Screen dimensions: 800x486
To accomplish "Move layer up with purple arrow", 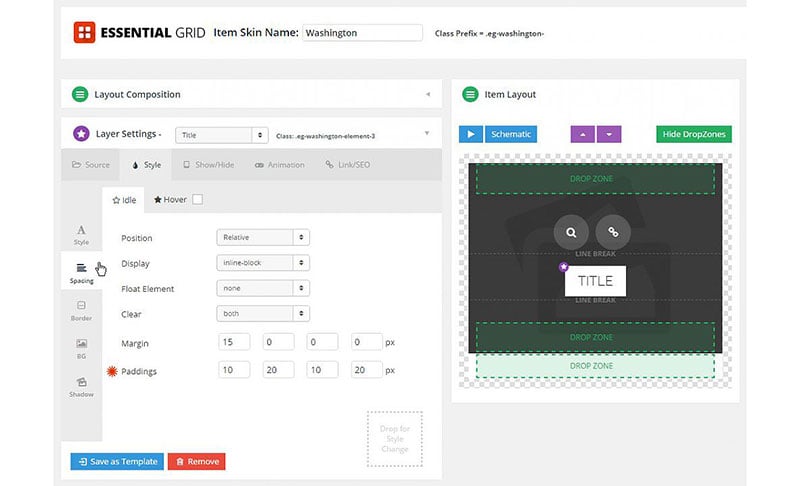I will tap(582, 134).
